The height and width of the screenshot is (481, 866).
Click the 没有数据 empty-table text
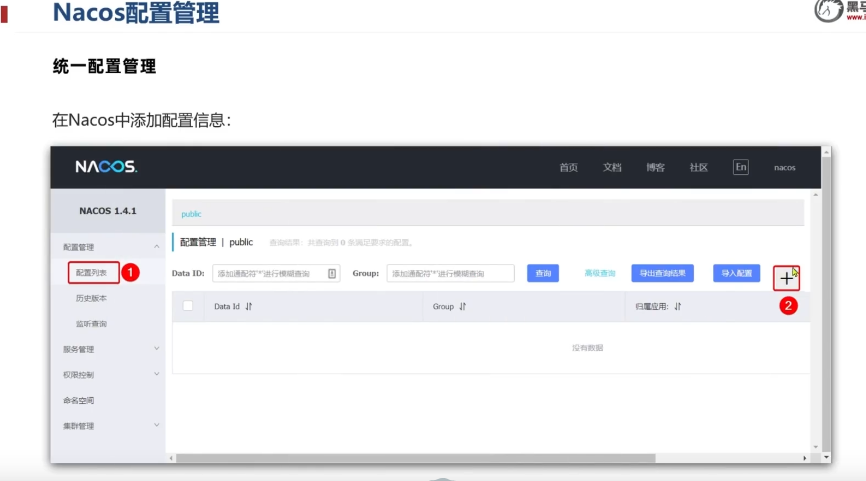point(588,348)
